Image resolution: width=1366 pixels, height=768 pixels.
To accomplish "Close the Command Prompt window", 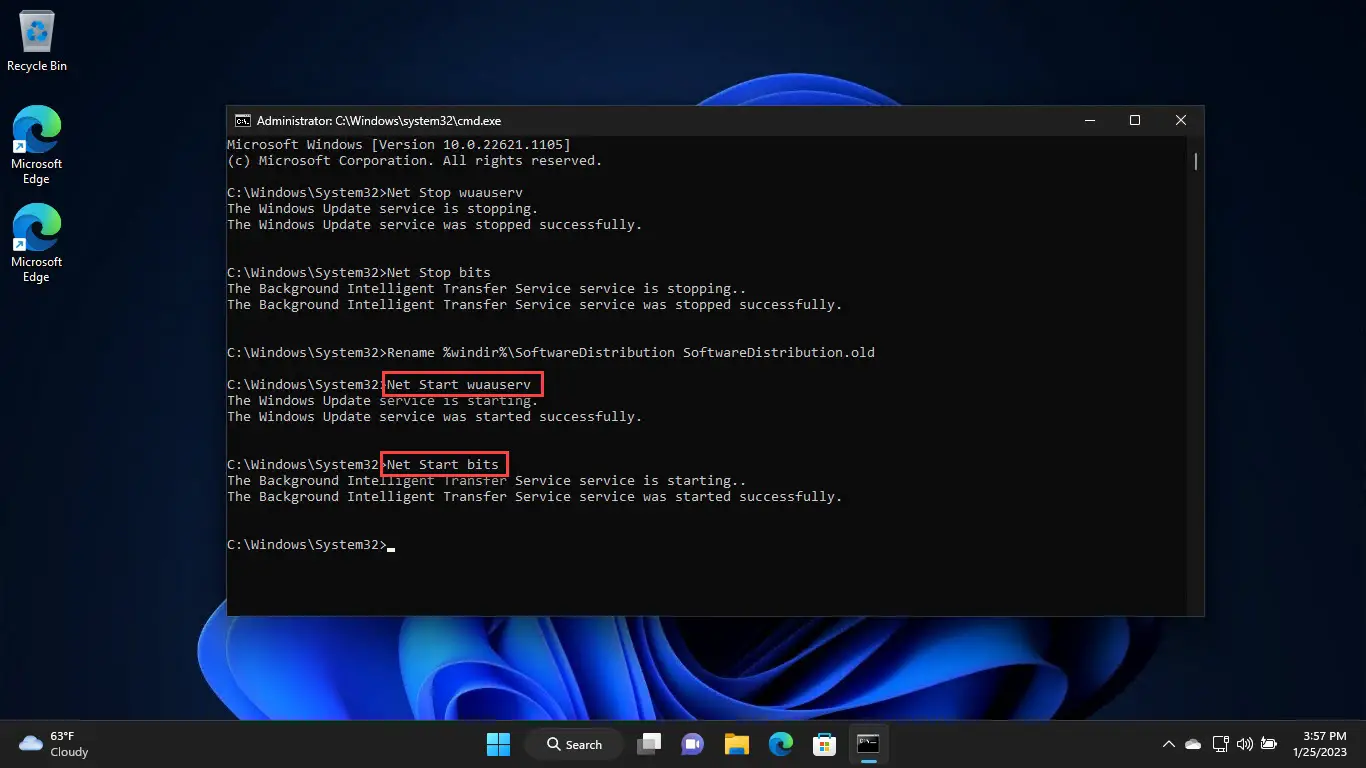I will point(1181,120).
